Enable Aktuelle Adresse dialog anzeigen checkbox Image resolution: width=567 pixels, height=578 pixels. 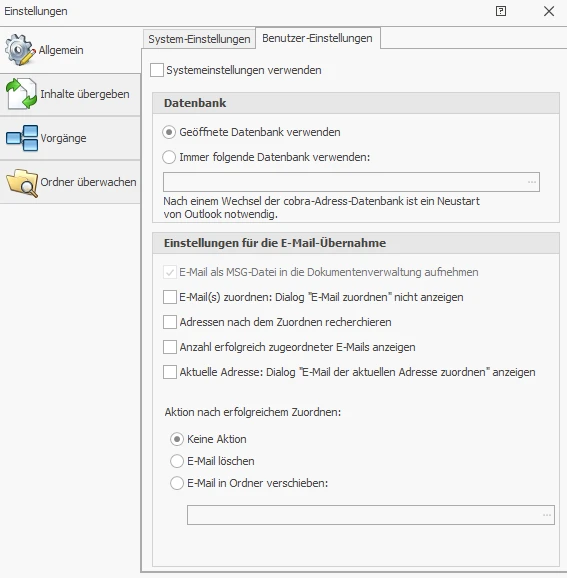pos(170,372)
